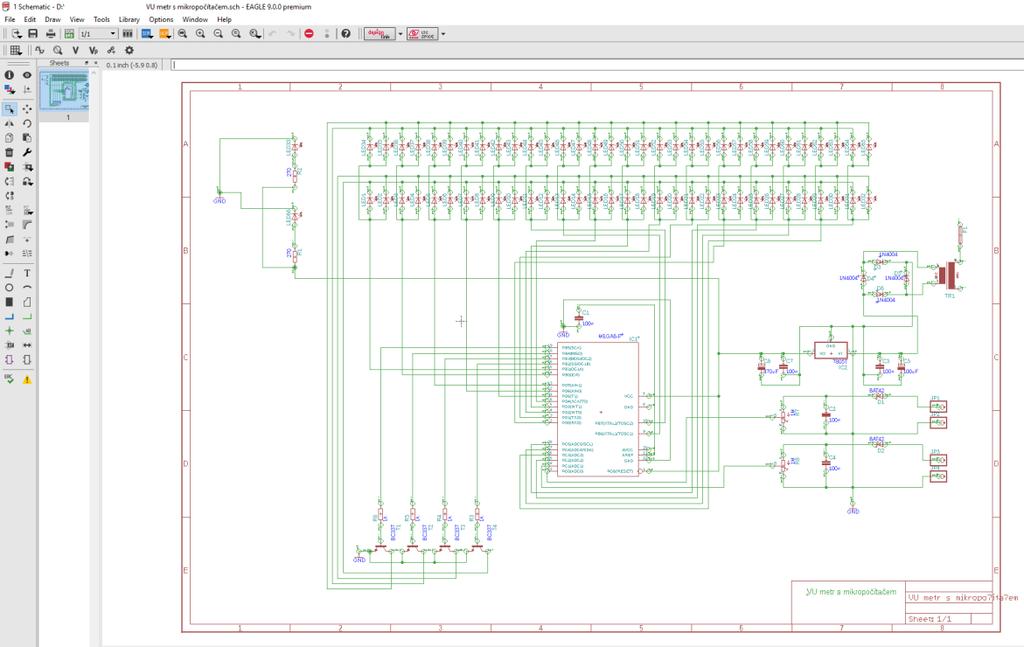The height and width of the screenshot is (647, 1024).
Task: Click the red Stop command icon
Action: 309,33
